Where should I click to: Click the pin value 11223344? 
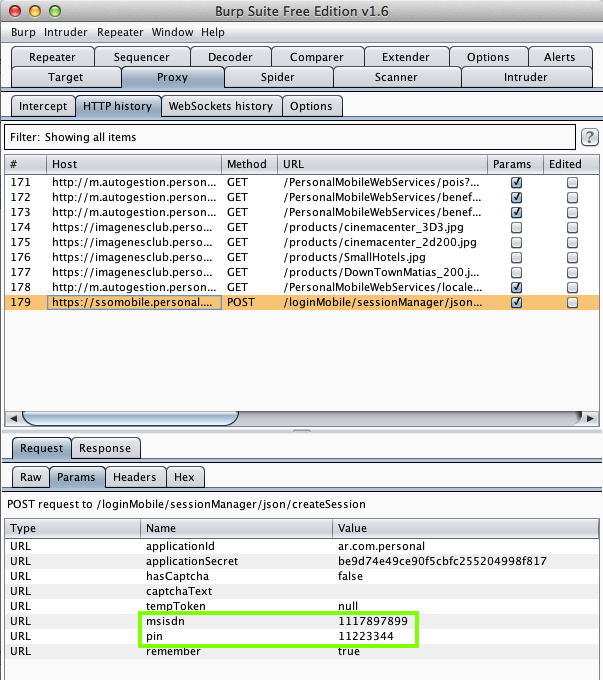point(366,636)
